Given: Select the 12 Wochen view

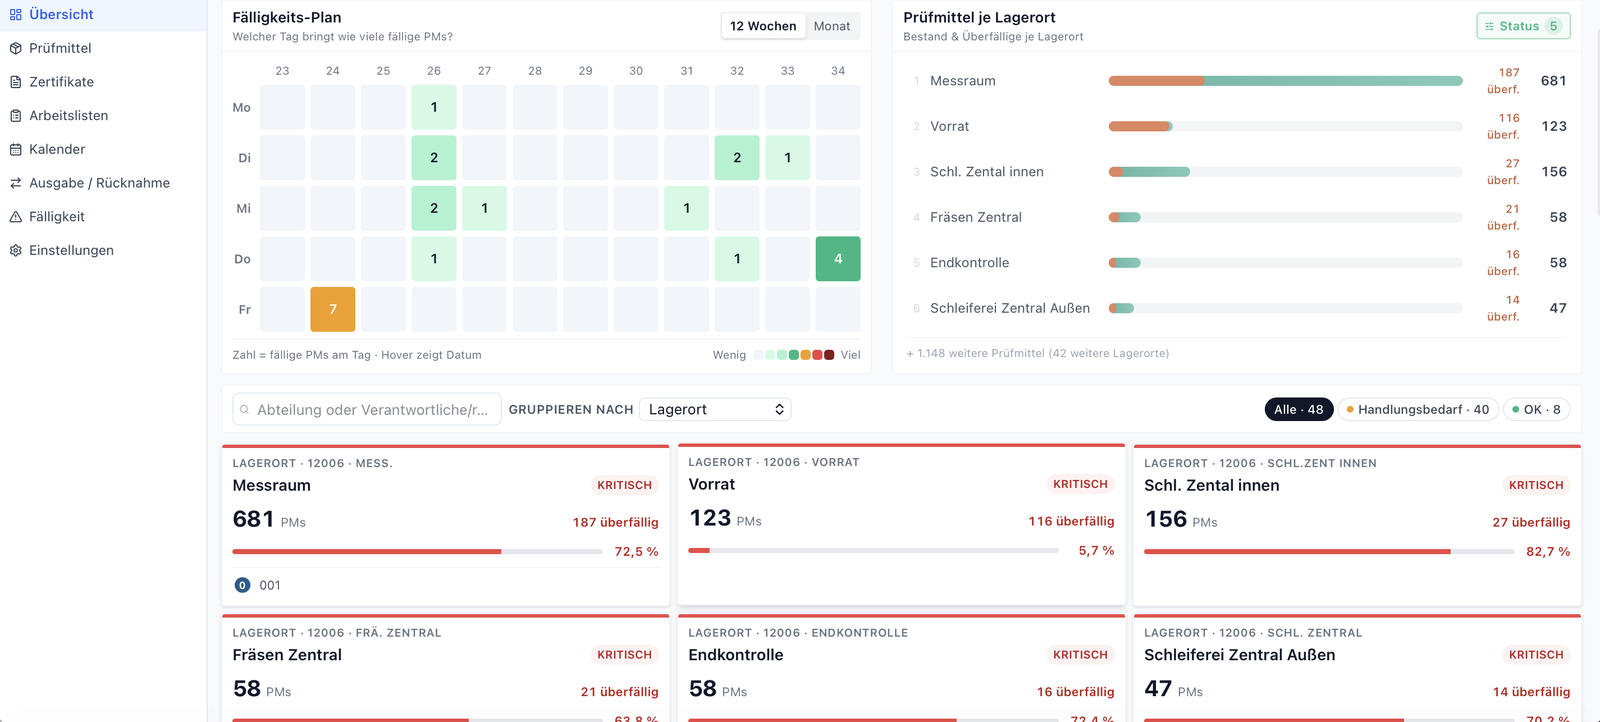Looking at the screenshot, I should click(763, 26).
